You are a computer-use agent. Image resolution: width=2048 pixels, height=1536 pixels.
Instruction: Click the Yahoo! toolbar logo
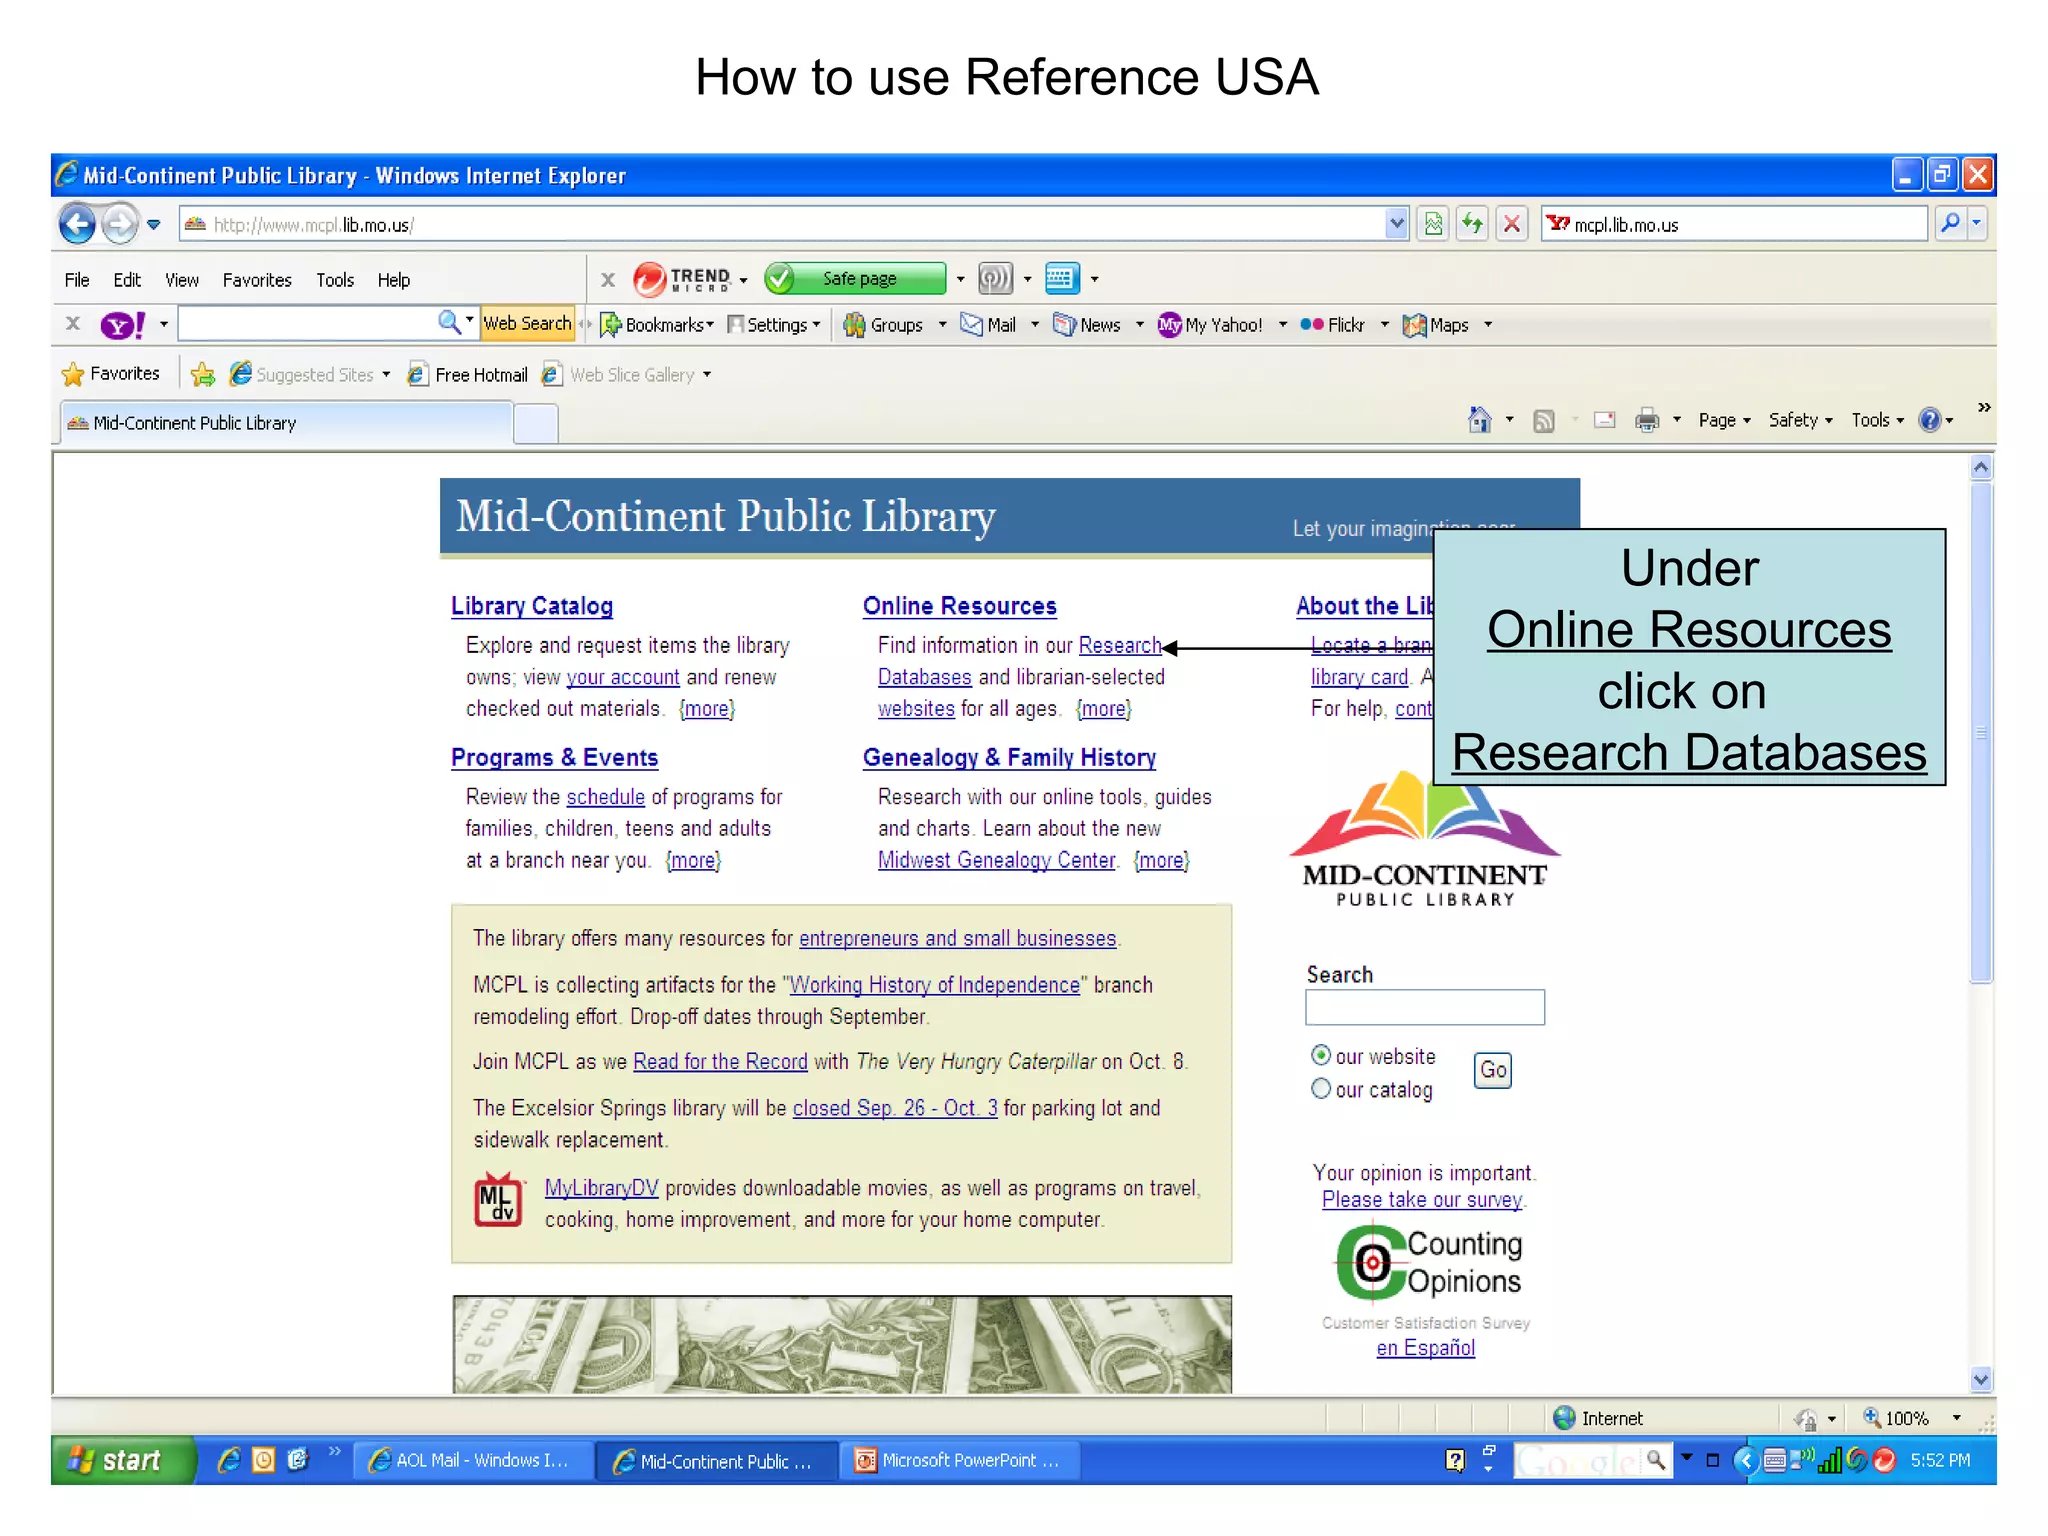[123, 325]
